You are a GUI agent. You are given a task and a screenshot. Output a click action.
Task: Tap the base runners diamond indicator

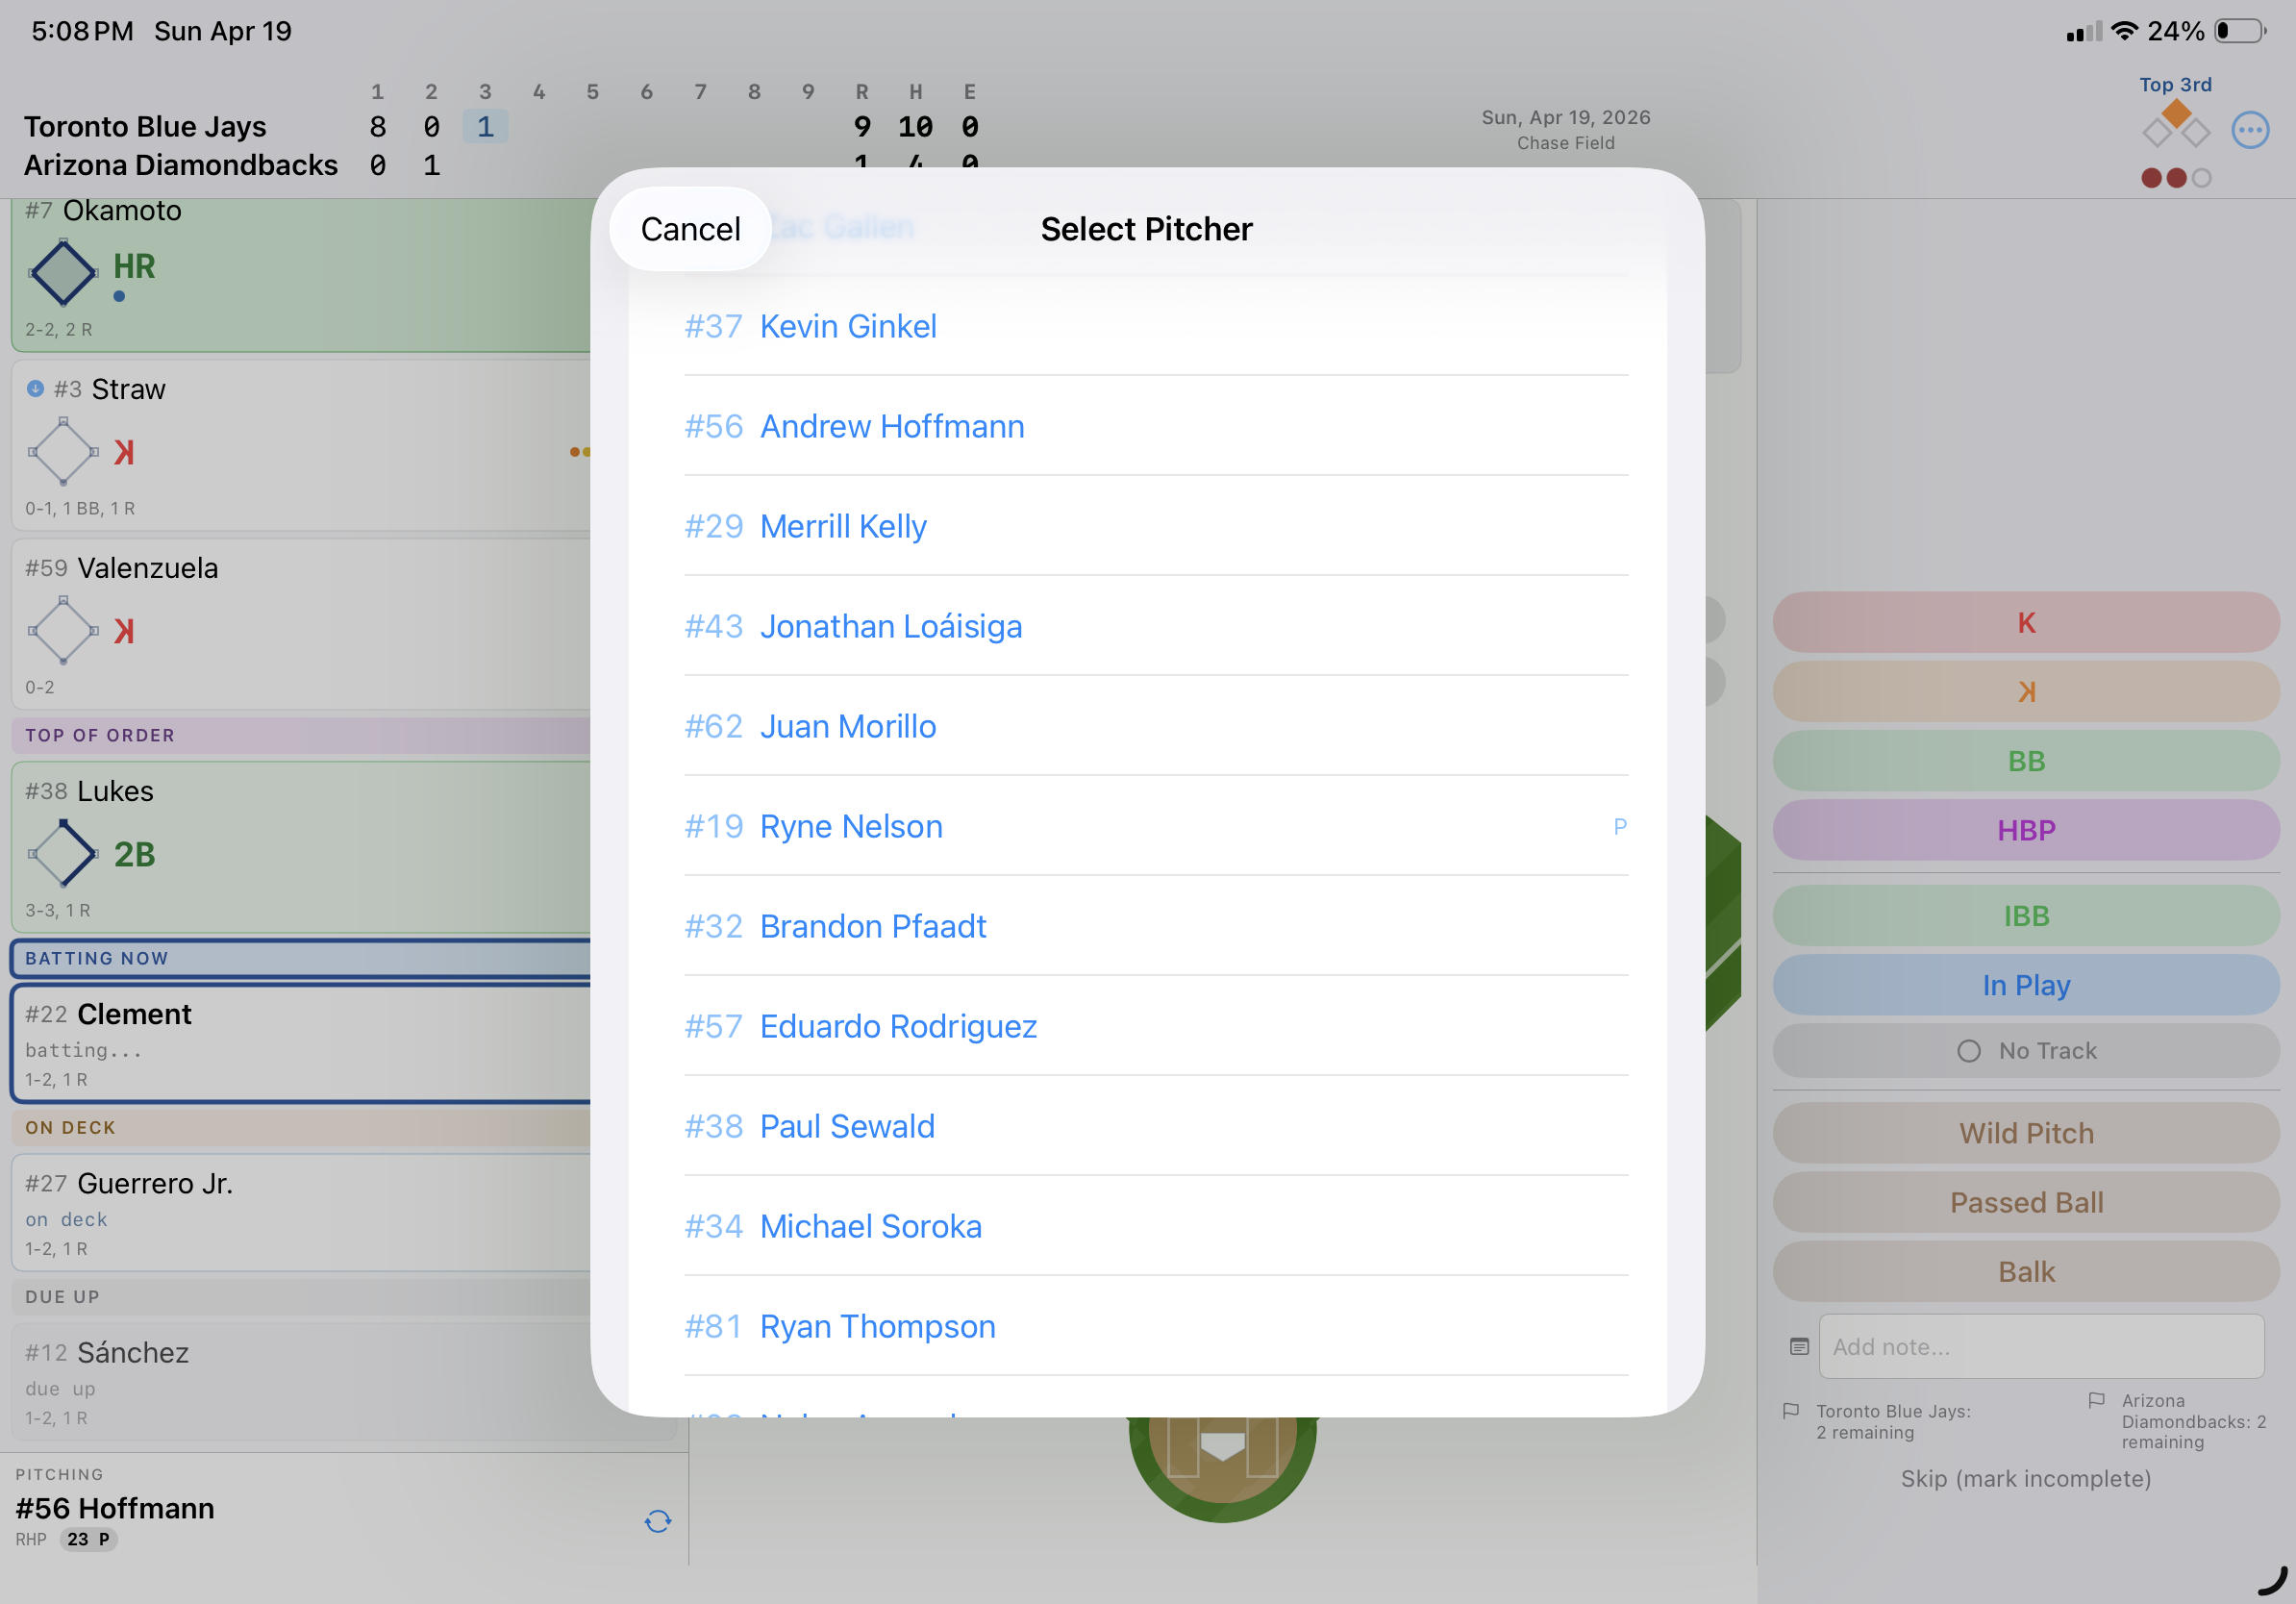click(2175, 124)
